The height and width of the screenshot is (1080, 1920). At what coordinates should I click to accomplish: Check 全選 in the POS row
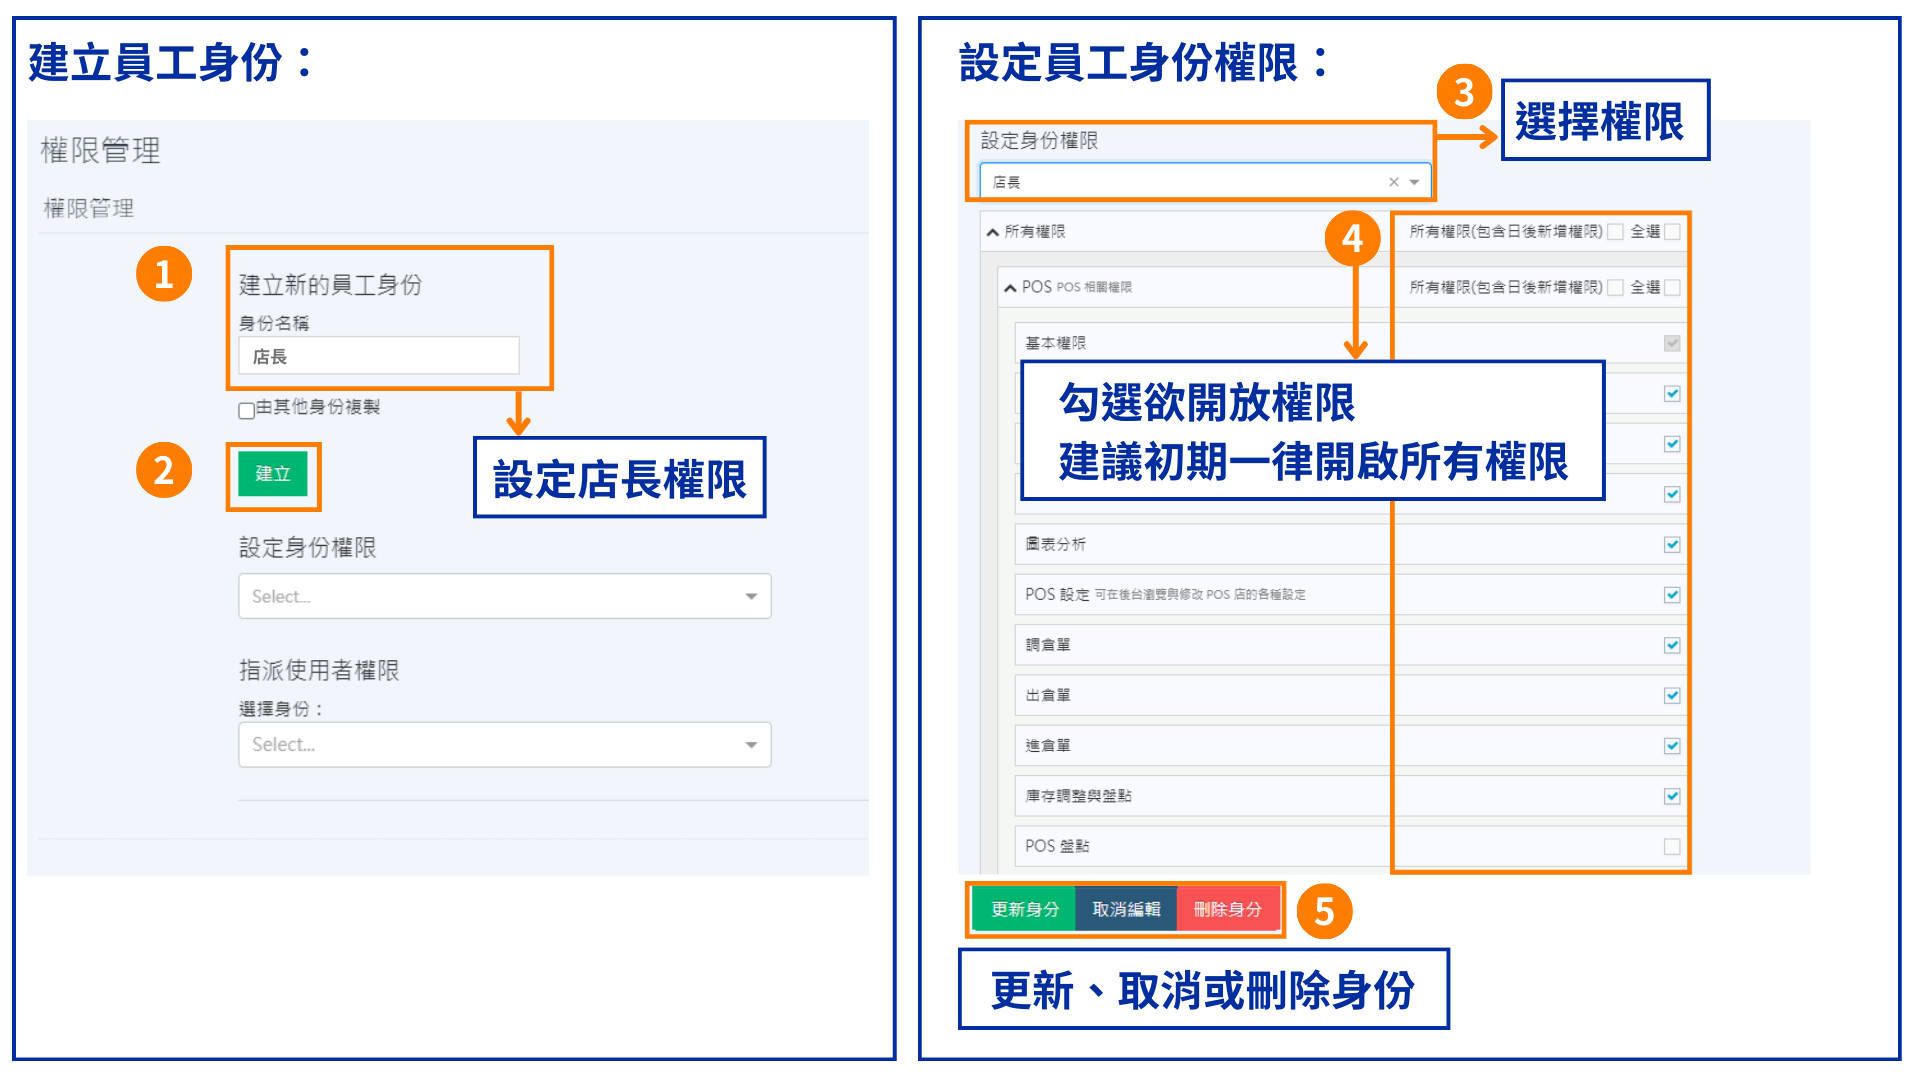click(x=1672, y=288)
